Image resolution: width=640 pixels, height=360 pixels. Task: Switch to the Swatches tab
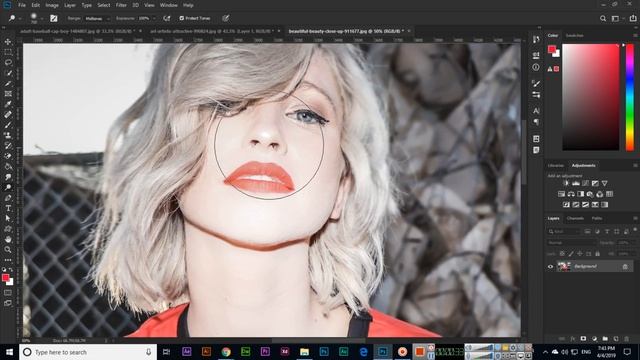(575, 36)
